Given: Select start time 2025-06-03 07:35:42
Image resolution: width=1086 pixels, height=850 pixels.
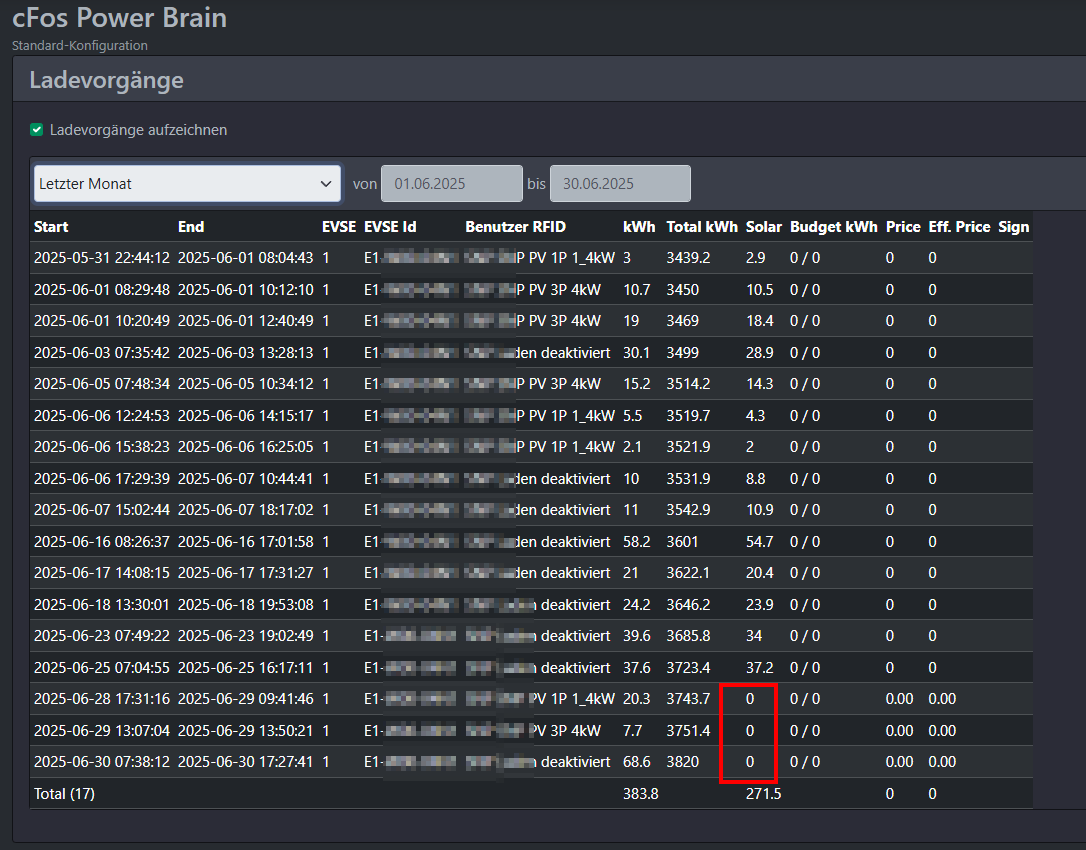Looking at the screenshot, I should coord(102,353).
